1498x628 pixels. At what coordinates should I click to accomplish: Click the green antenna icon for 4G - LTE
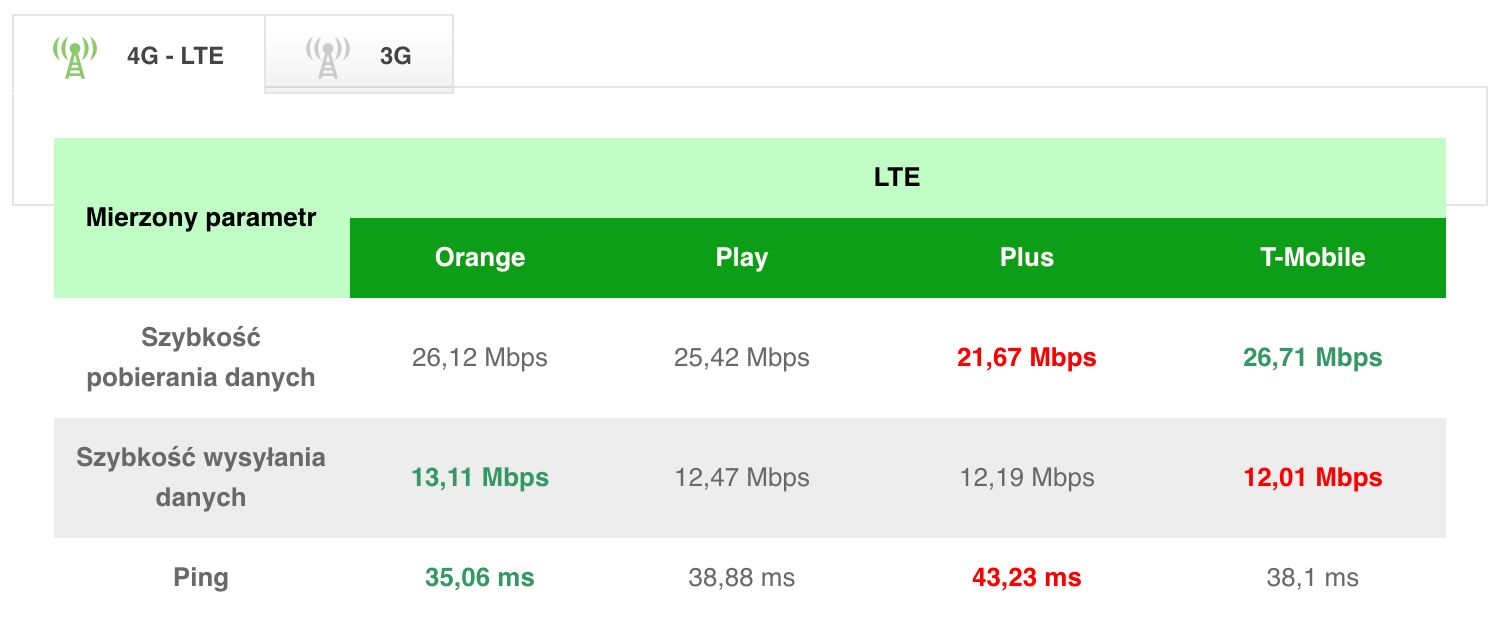75,56
